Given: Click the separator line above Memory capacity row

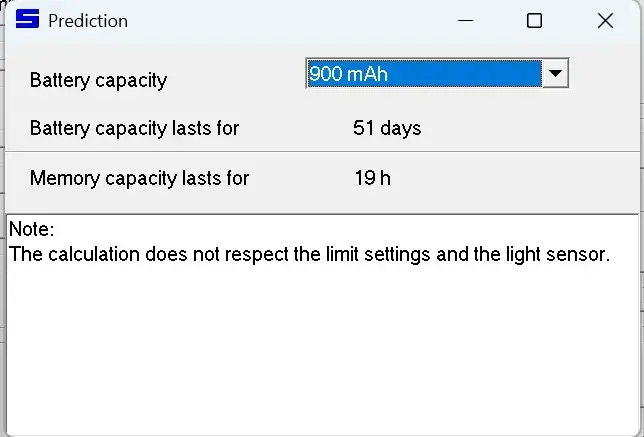Looking at the screenshot, I should 320,152.
